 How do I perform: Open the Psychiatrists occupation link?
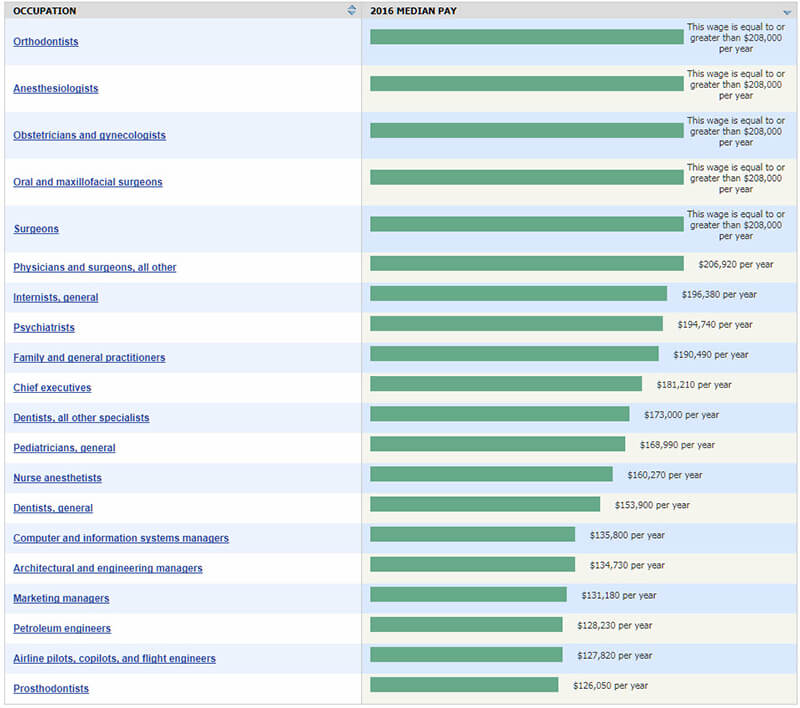(x=44, y=327)
